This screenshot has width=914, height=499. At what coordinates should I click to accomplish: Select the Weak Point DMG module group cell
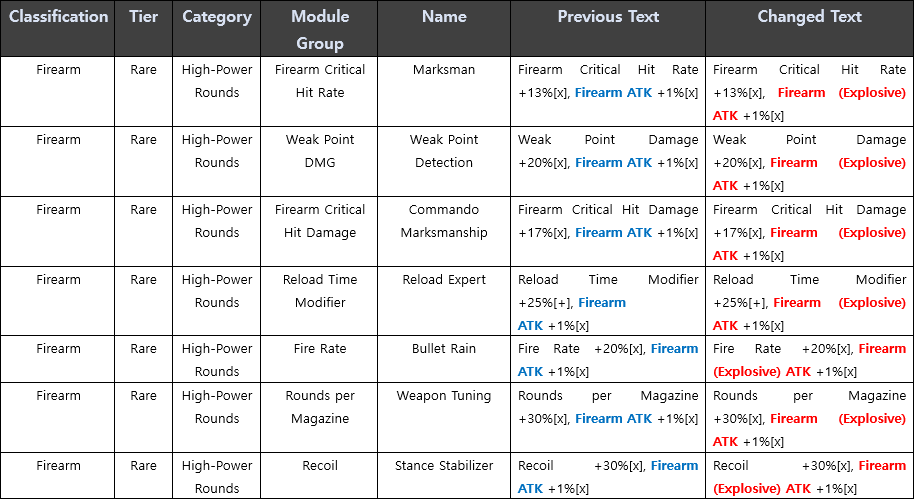[320, 151]
